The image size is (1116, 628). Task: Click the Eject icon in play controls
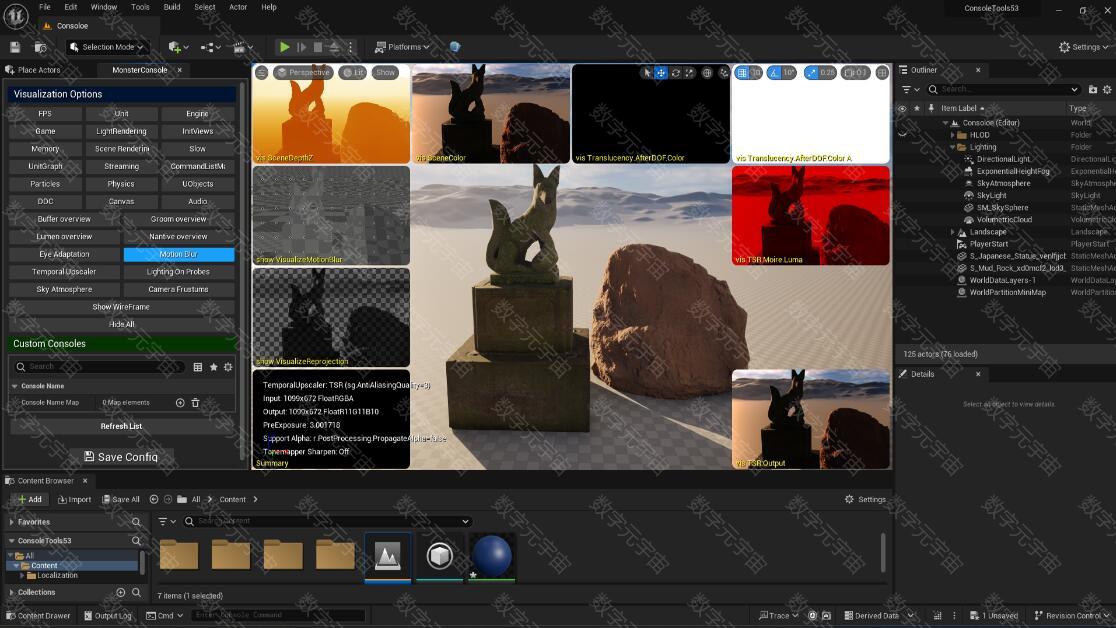[335, 47]
